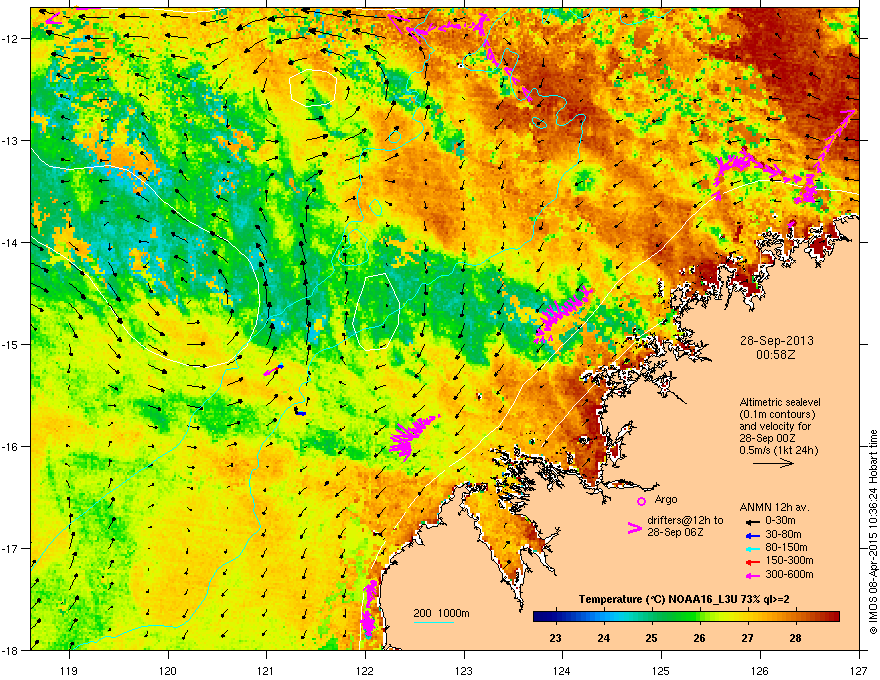880x680 pixels.
Task: Click the vertical IMOS copyright timestamp text
Action: click(873, 532)
